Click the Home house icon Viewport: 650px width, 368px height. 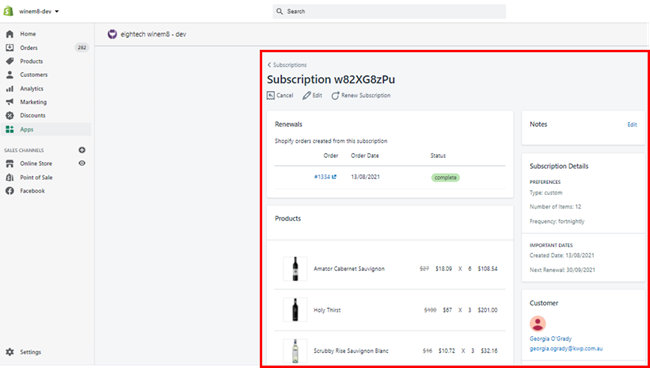tap(10, 34)
